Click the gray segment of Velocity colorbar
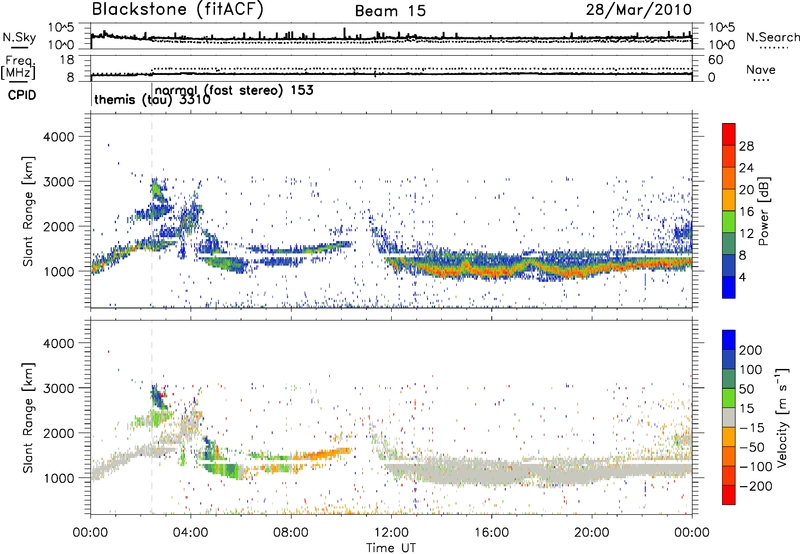The height and width of the screenshot is (554, 800). 729,417
